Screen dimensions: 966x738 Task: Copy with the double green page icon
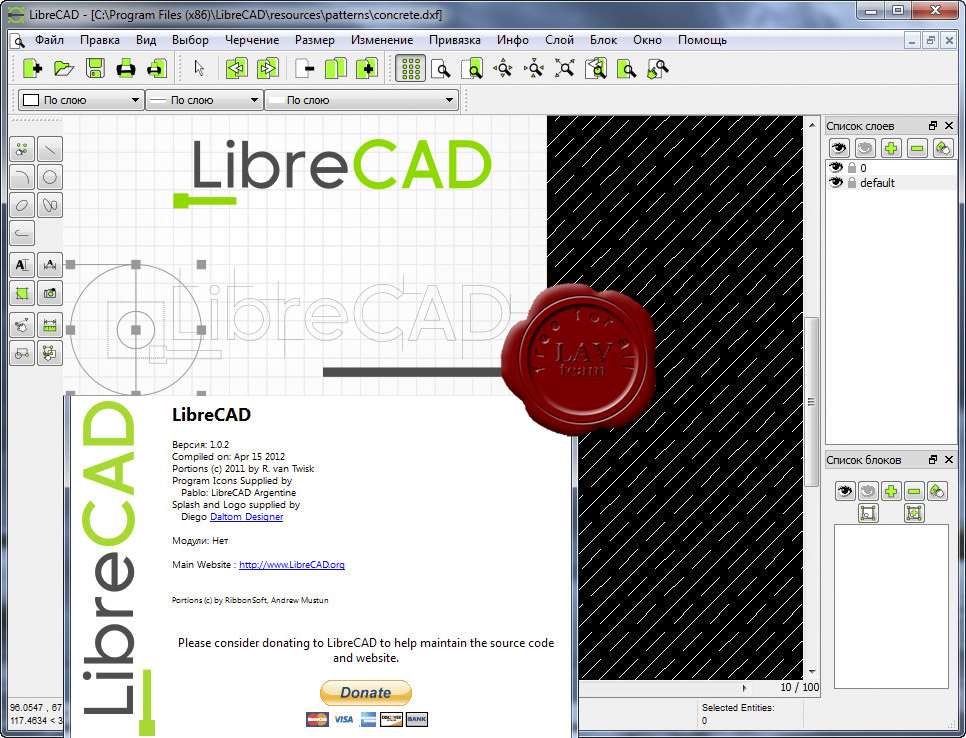pyautogui.click(x=336, y=68)
